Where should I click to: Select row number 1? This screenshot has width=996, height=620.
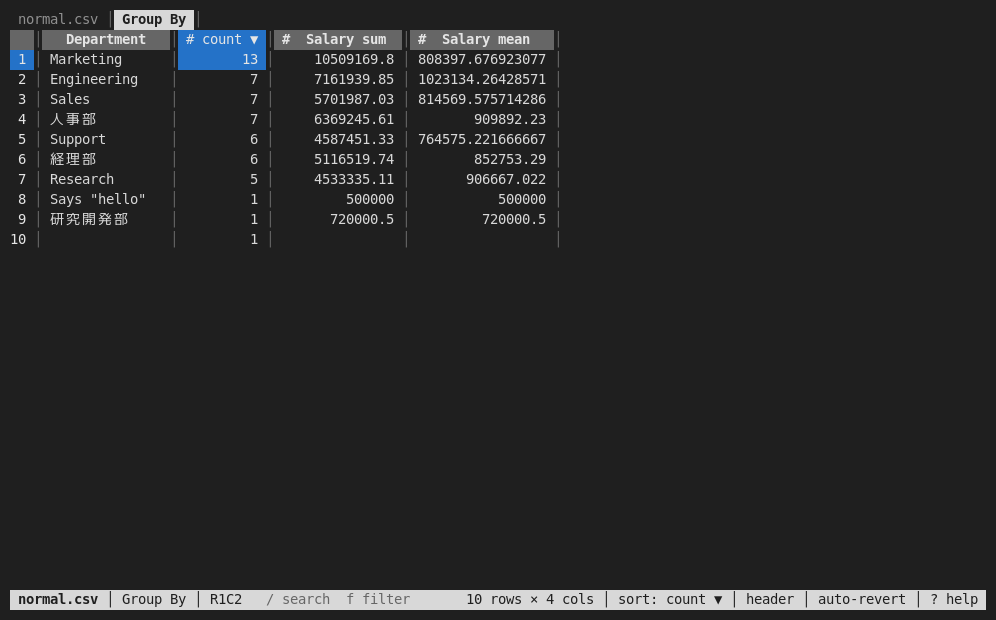[x=22, y=60]
